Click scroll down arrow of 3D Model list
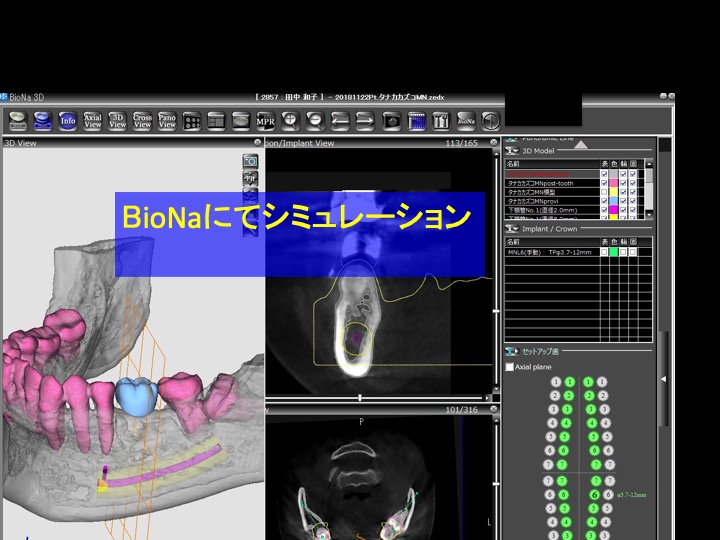The width and height of the screenshot is (720, 540). point(649,214)
